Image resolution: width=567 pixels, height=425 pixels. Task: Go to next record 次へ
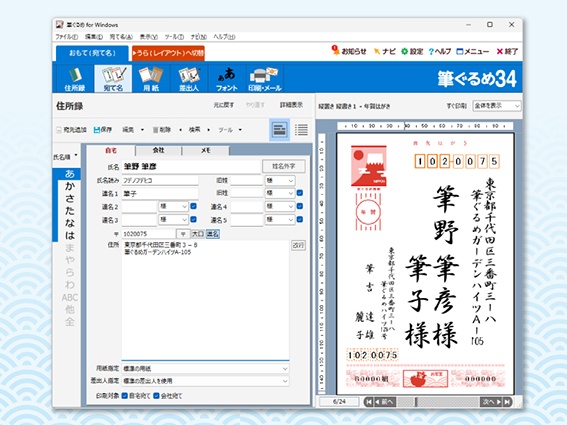[491, 401]
